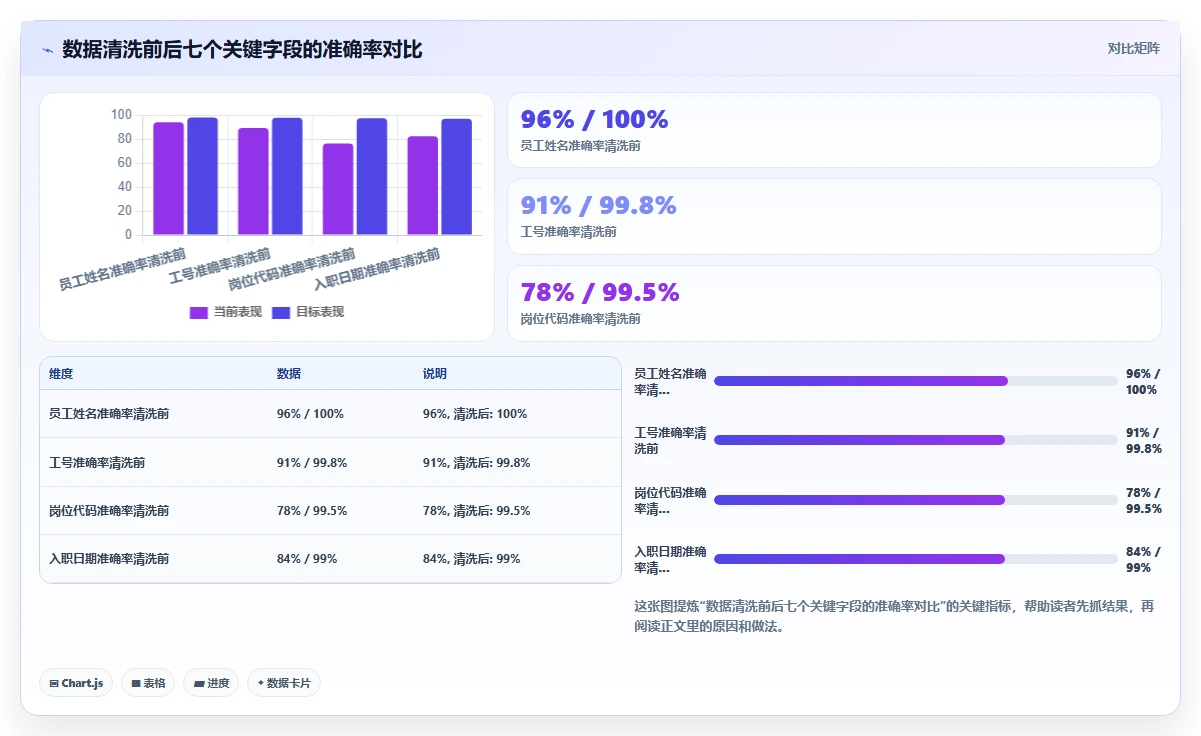Click the 数据卡片 tag chip
The width and height of the screenshot is (1201, 736).
click(x=284, y=683)
